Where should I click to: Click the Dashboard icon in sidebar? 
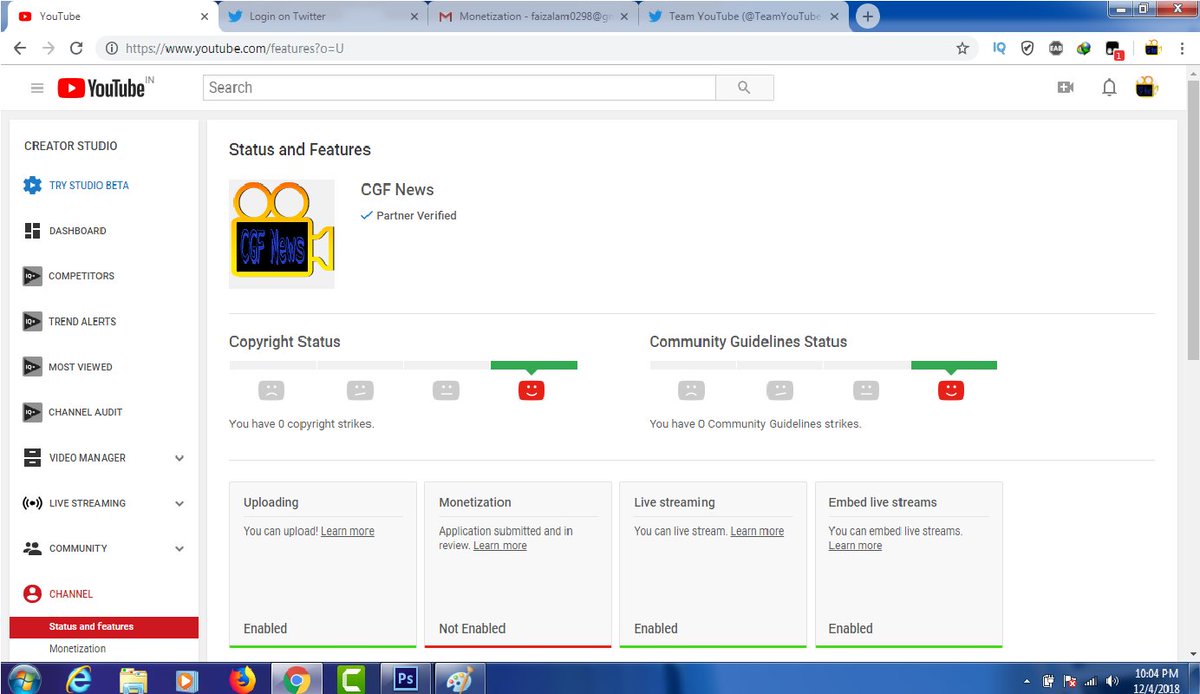point(32,231)
